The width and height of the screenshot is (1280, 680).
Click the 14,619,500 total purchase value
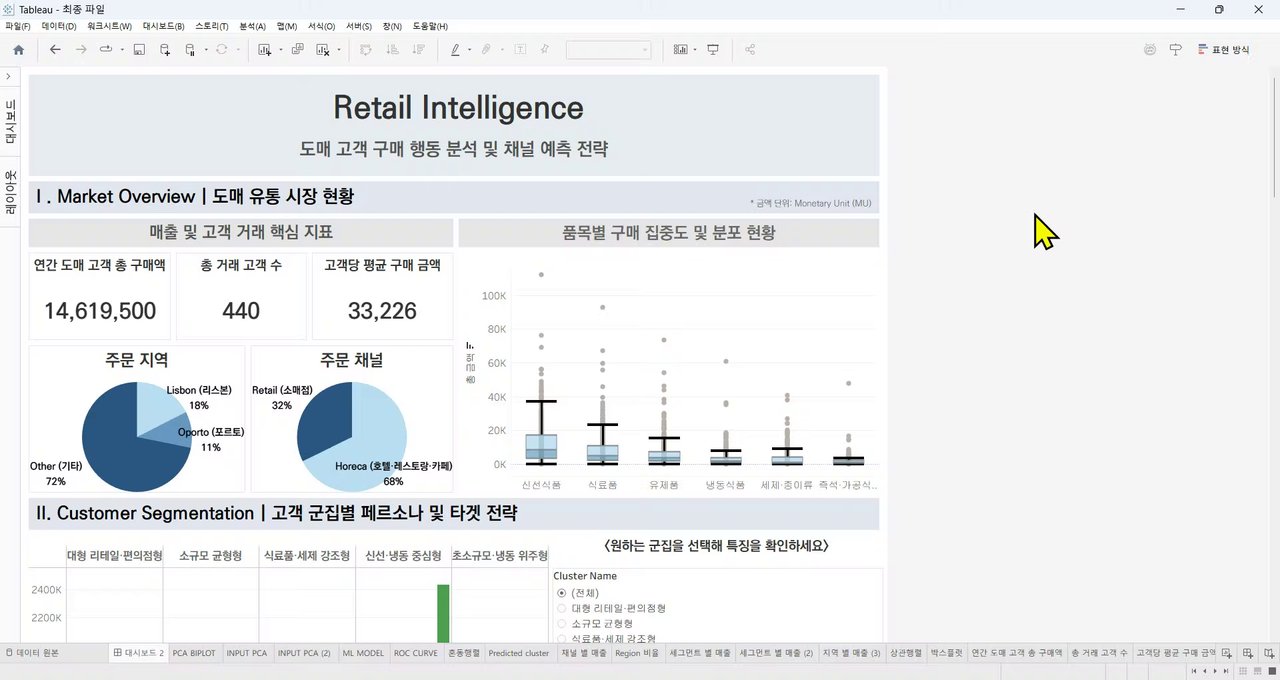[x=100, y=311]
